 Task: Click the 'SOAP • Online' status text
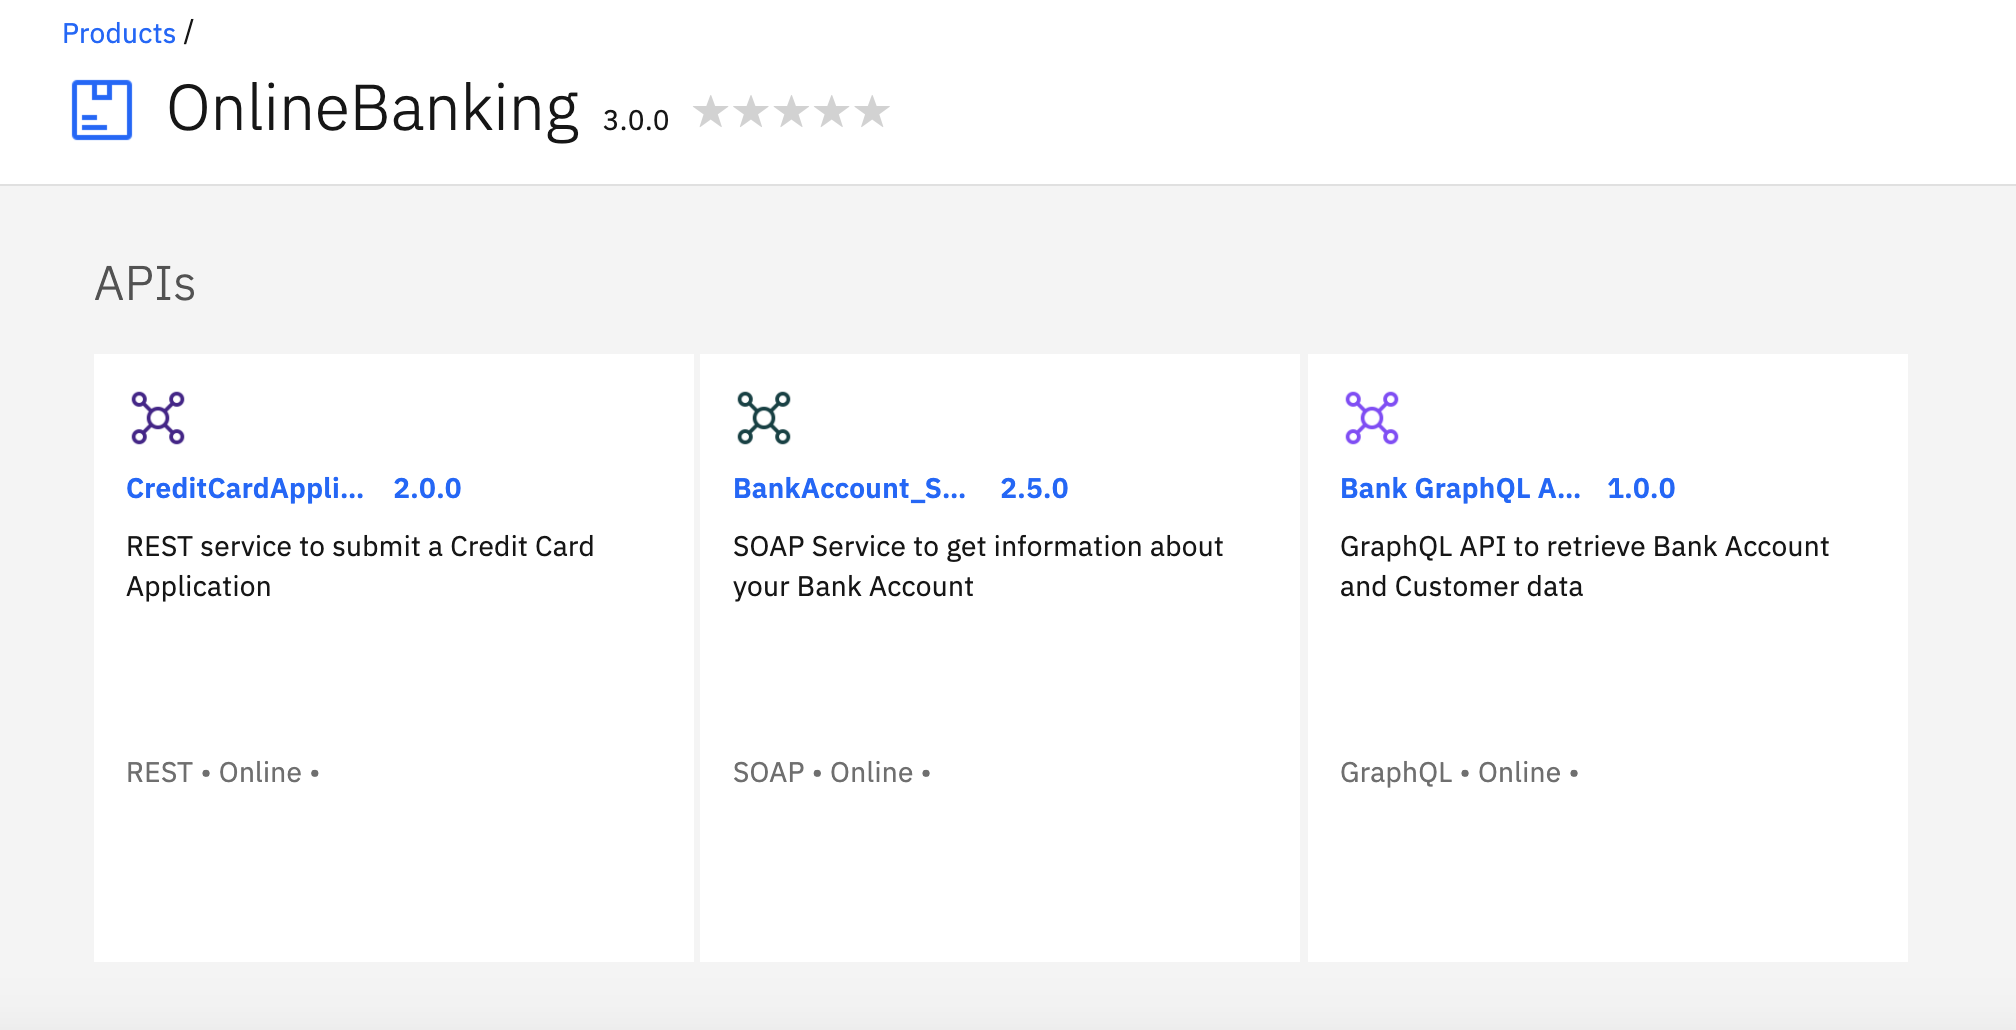[831, 772]
